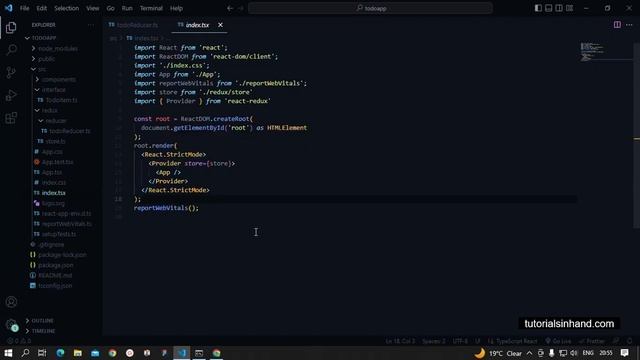This screenshot has height=360, width=640.
Task: Collapse the src folder
Action: 42,69
